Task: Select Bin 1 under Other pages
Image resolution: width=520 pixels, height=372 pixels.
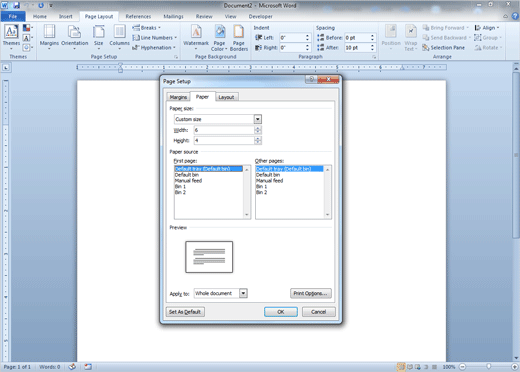Action: tap(261, 187)
